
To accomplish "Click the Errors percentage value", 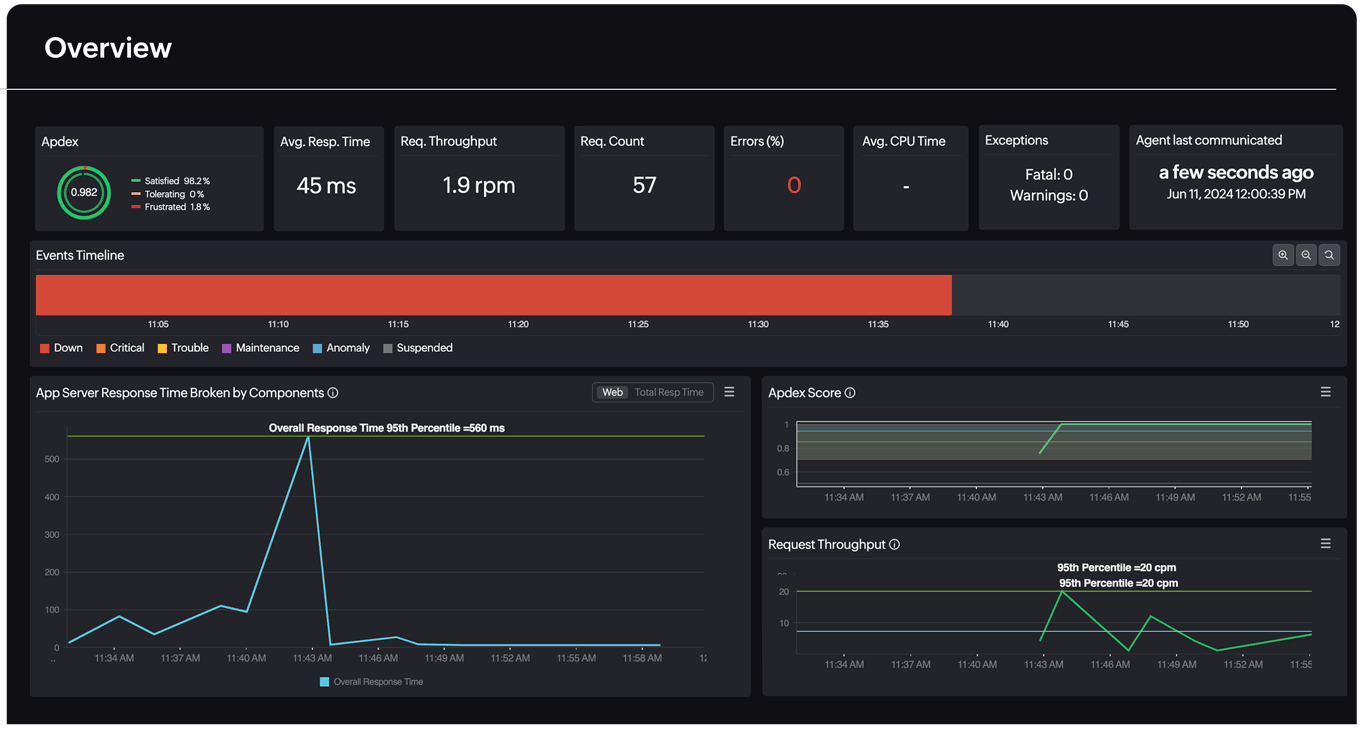I will 794,185.
